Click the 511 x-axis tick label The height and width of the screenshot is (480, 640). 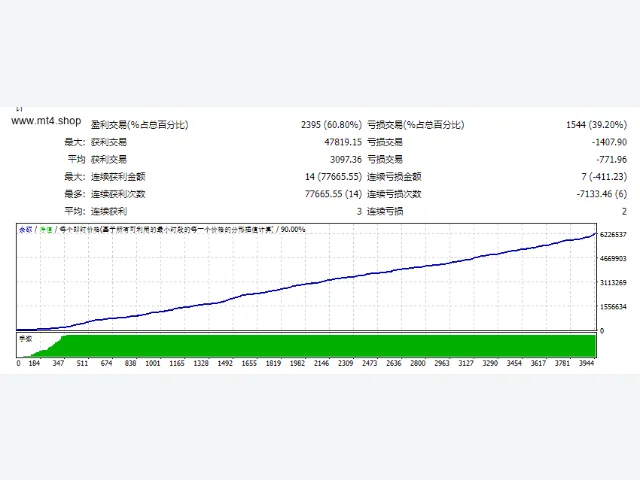[x=82, y=363]
